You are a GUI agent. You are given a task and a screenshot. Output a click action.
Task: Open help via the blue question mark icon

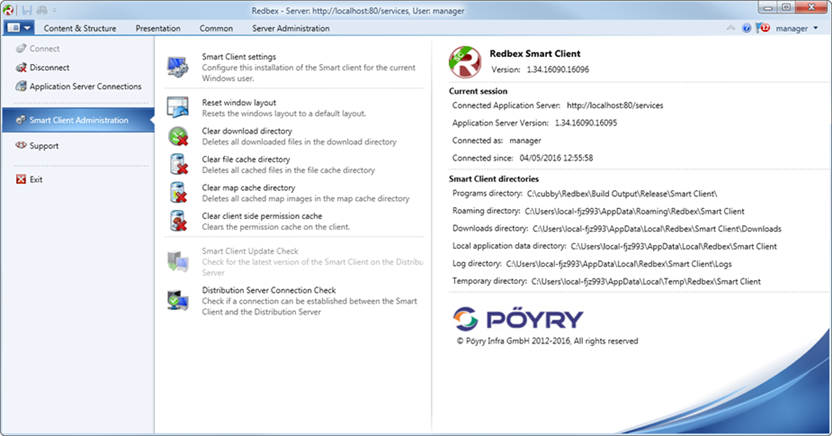747,28
